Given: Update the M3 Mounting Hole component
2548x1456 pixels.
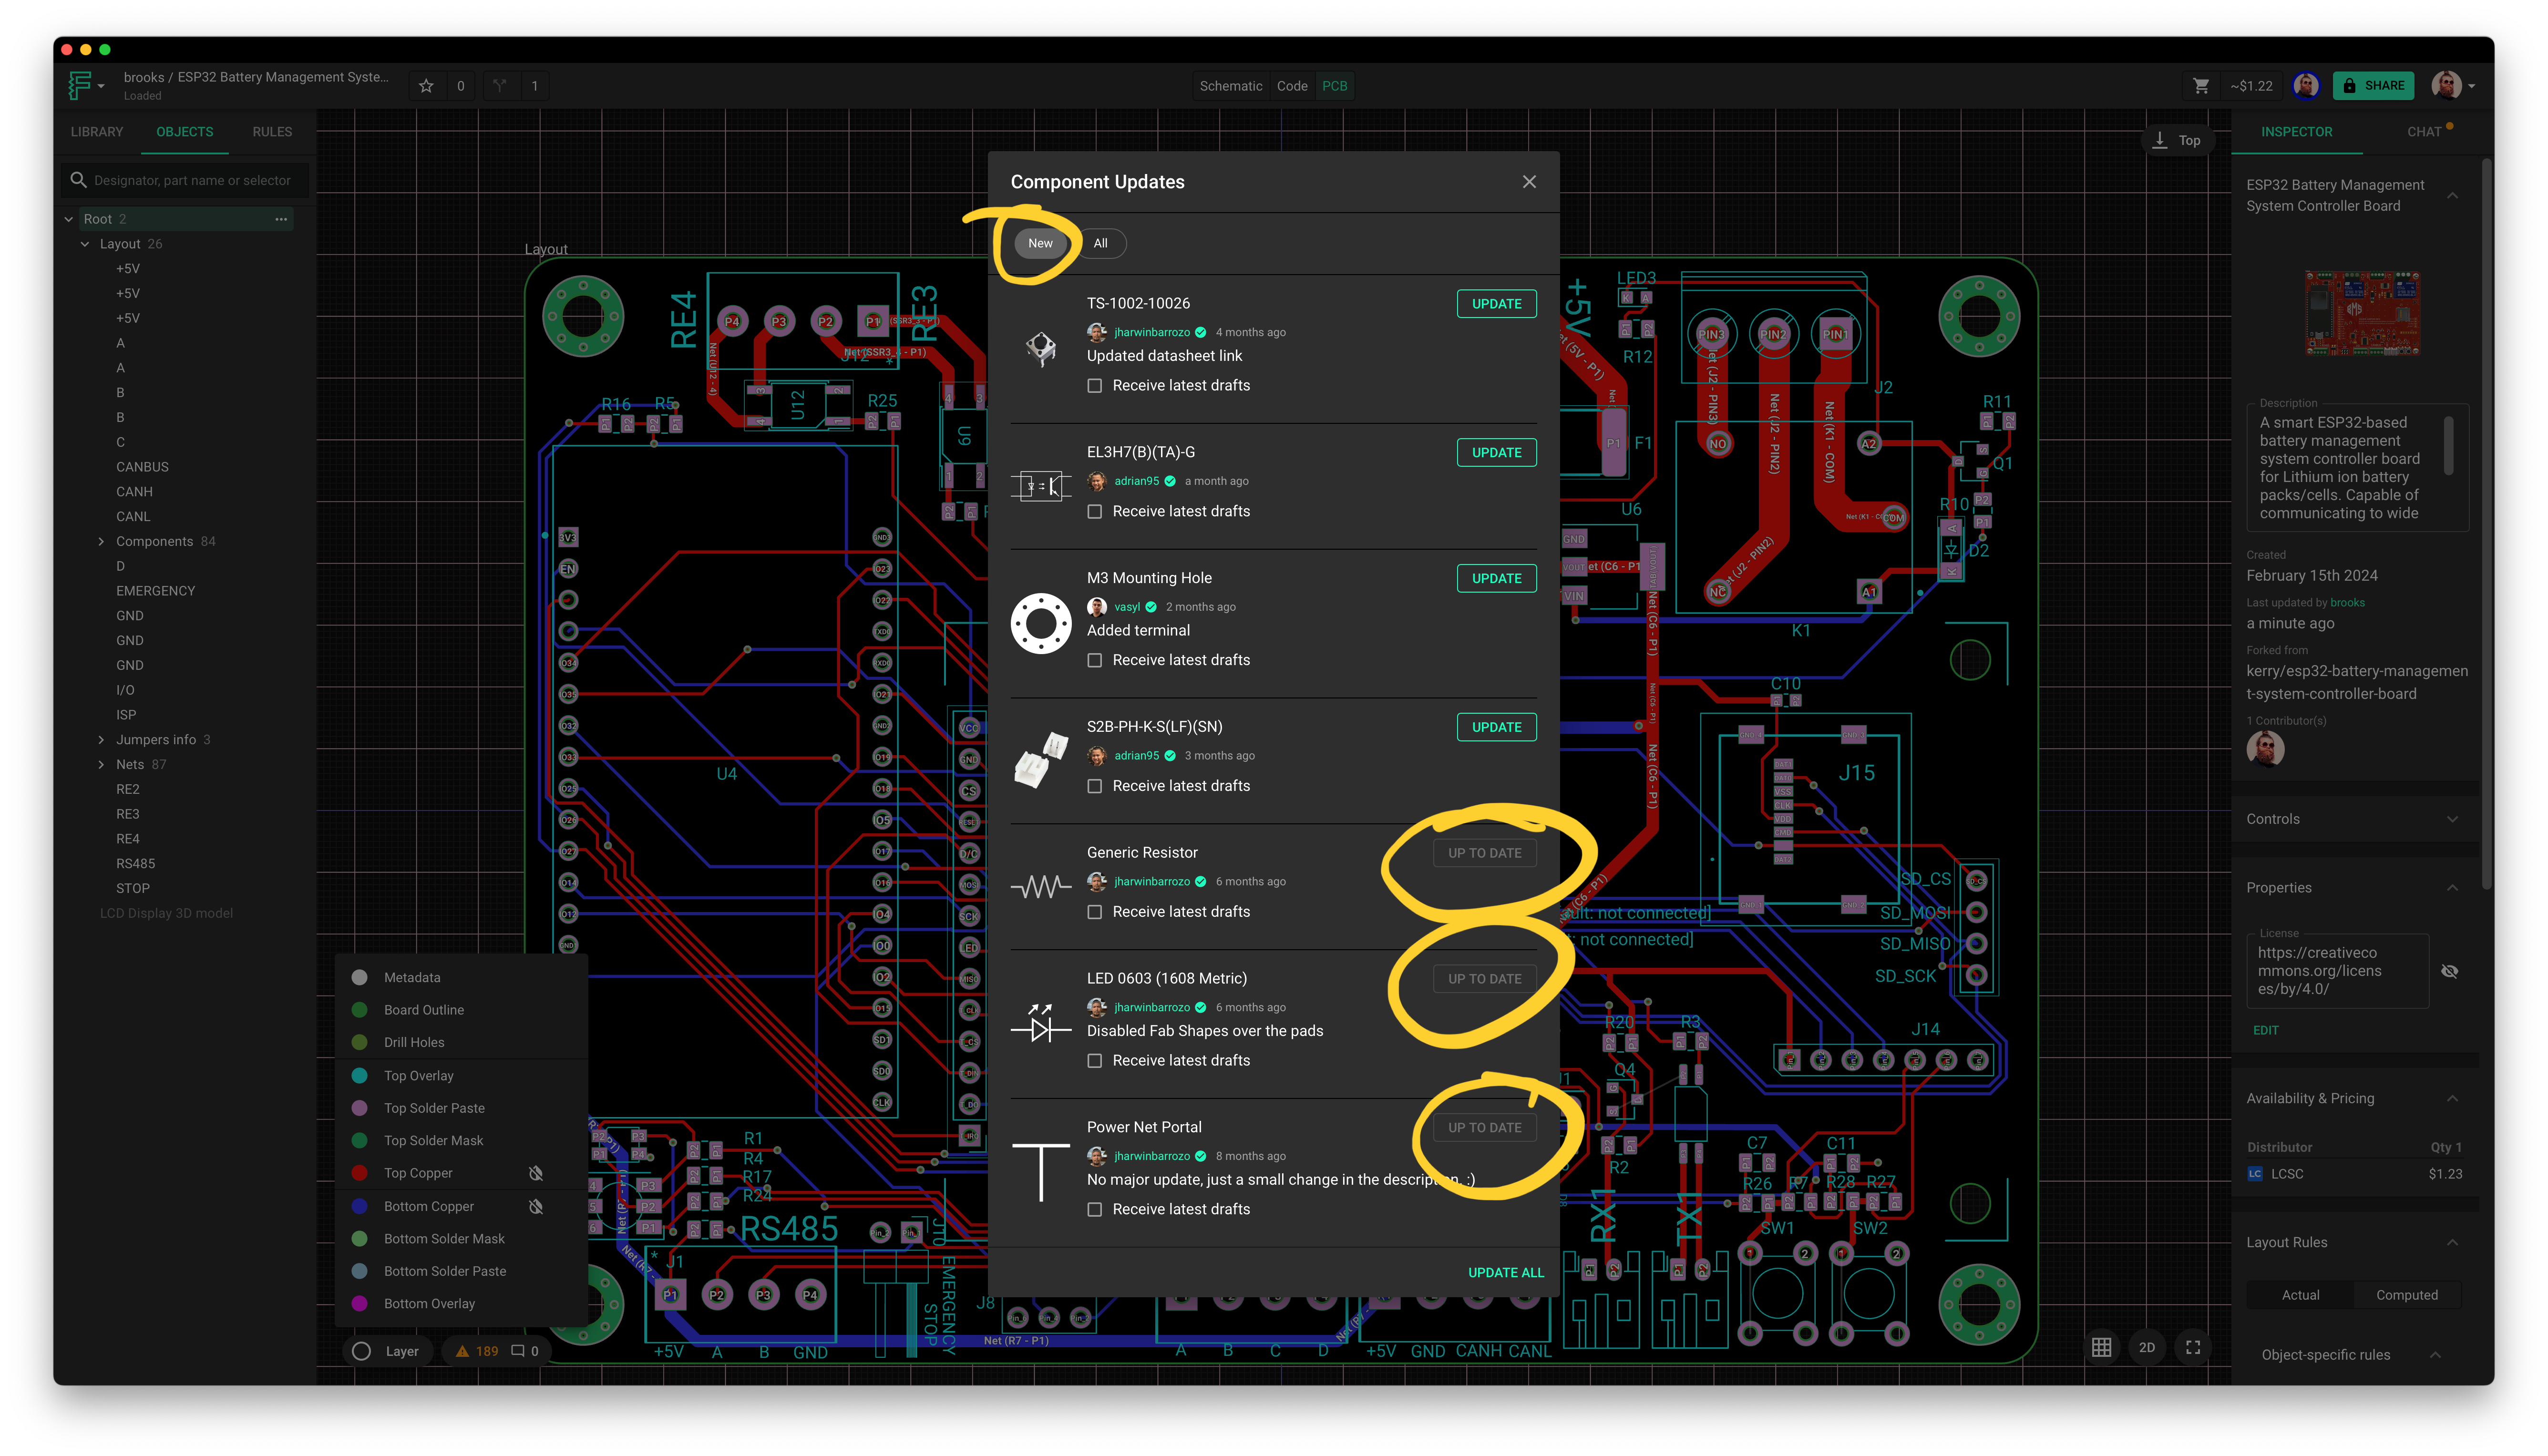Looking at the screenshot, I should tap(1496, 579).
